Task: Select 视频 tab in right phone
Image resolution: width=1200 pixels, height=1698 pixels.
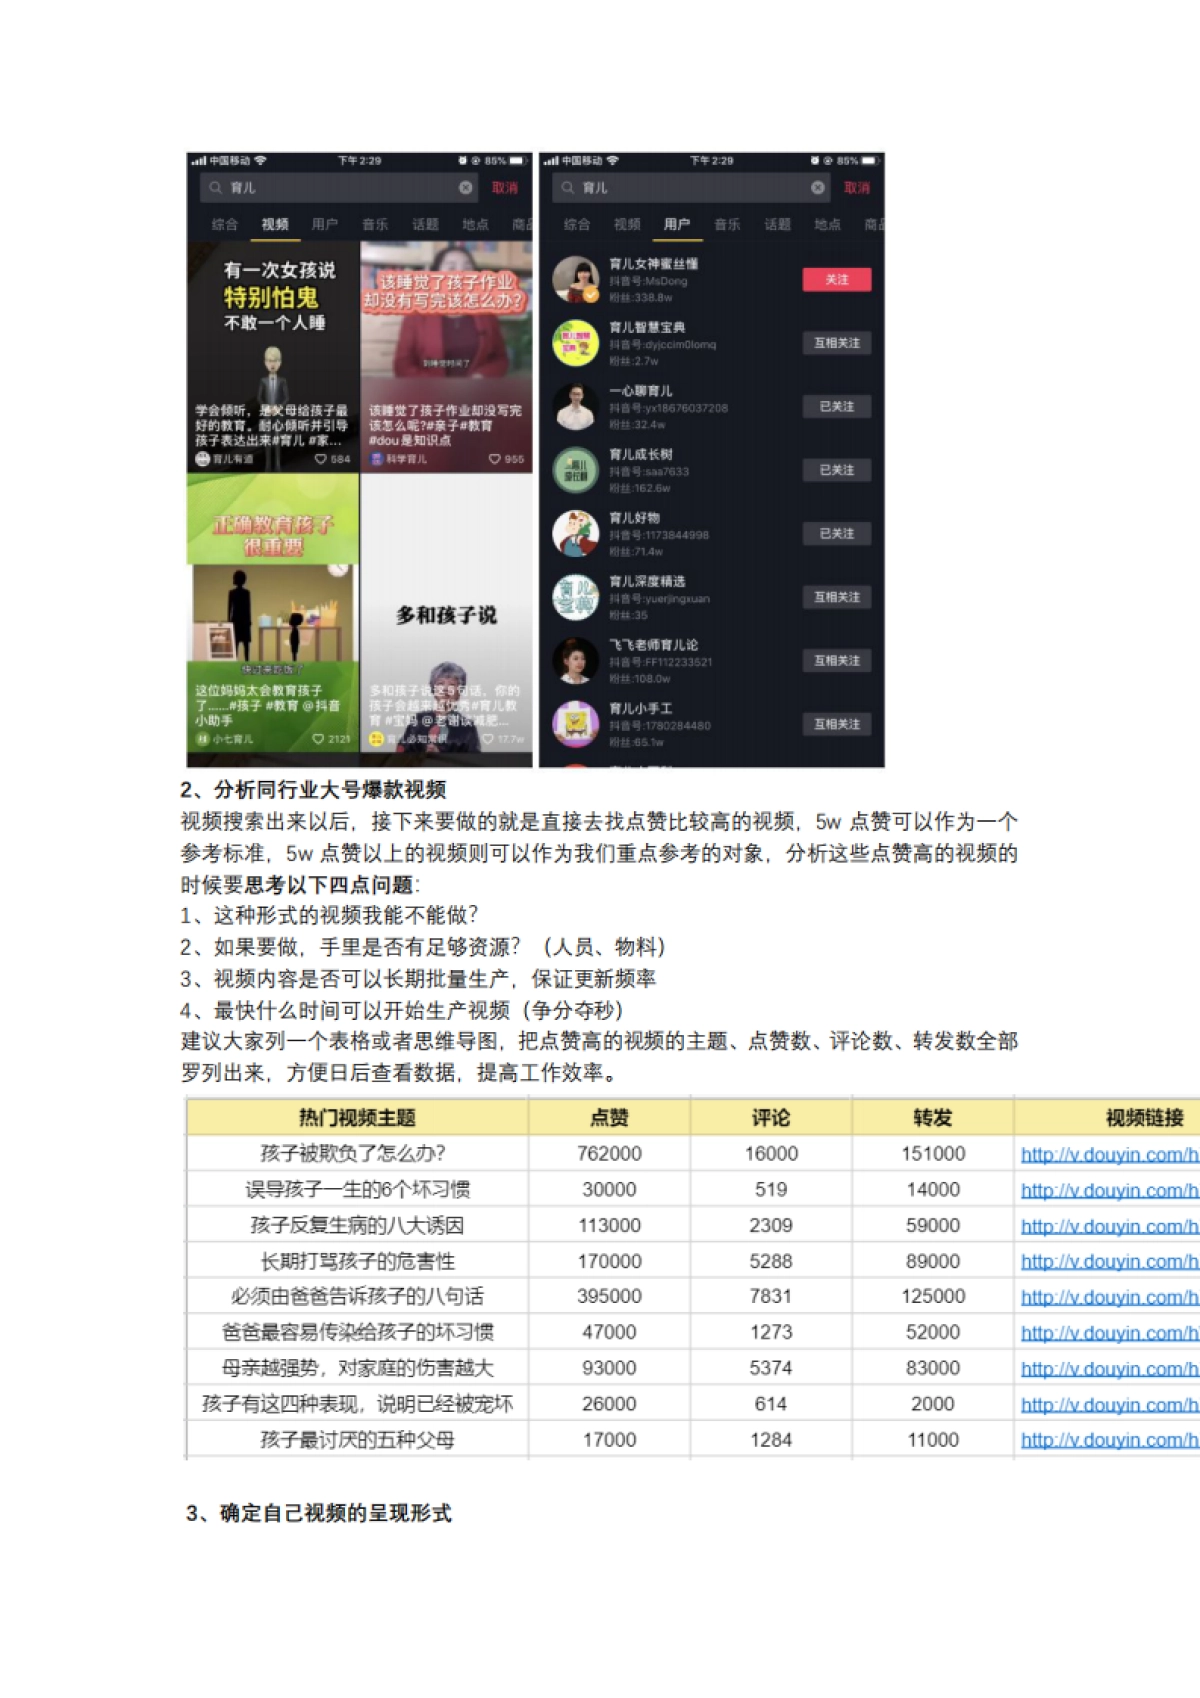Action: point(627,225)
